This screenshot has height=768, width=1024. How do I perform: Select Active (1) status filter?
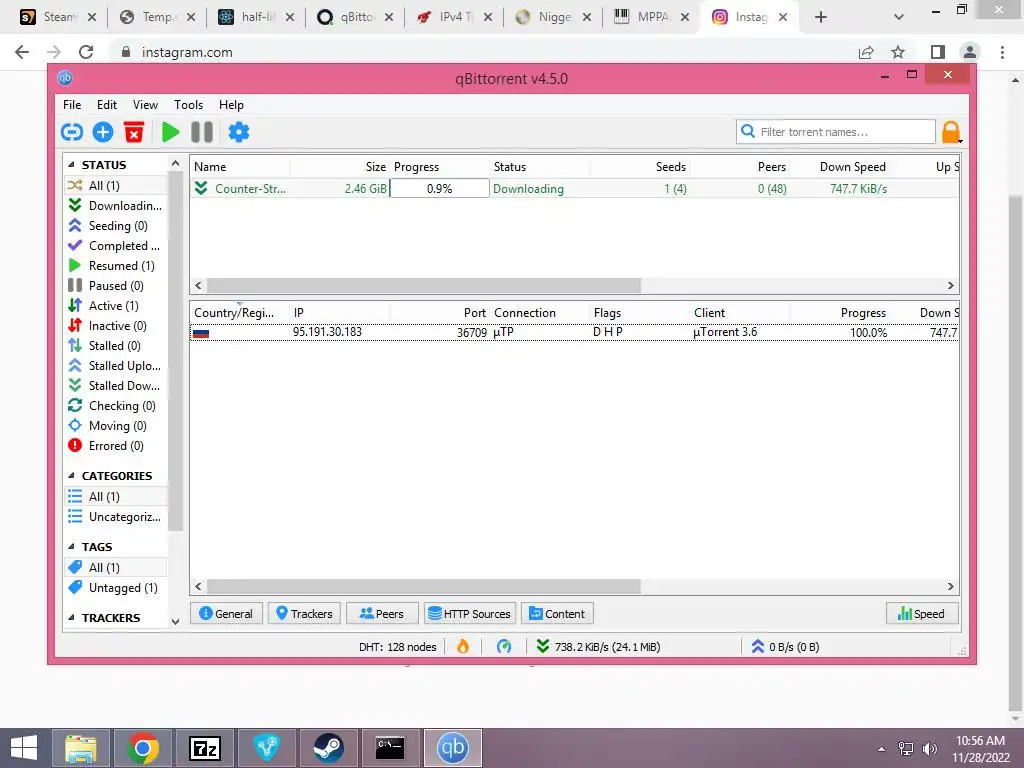point(116,306)
